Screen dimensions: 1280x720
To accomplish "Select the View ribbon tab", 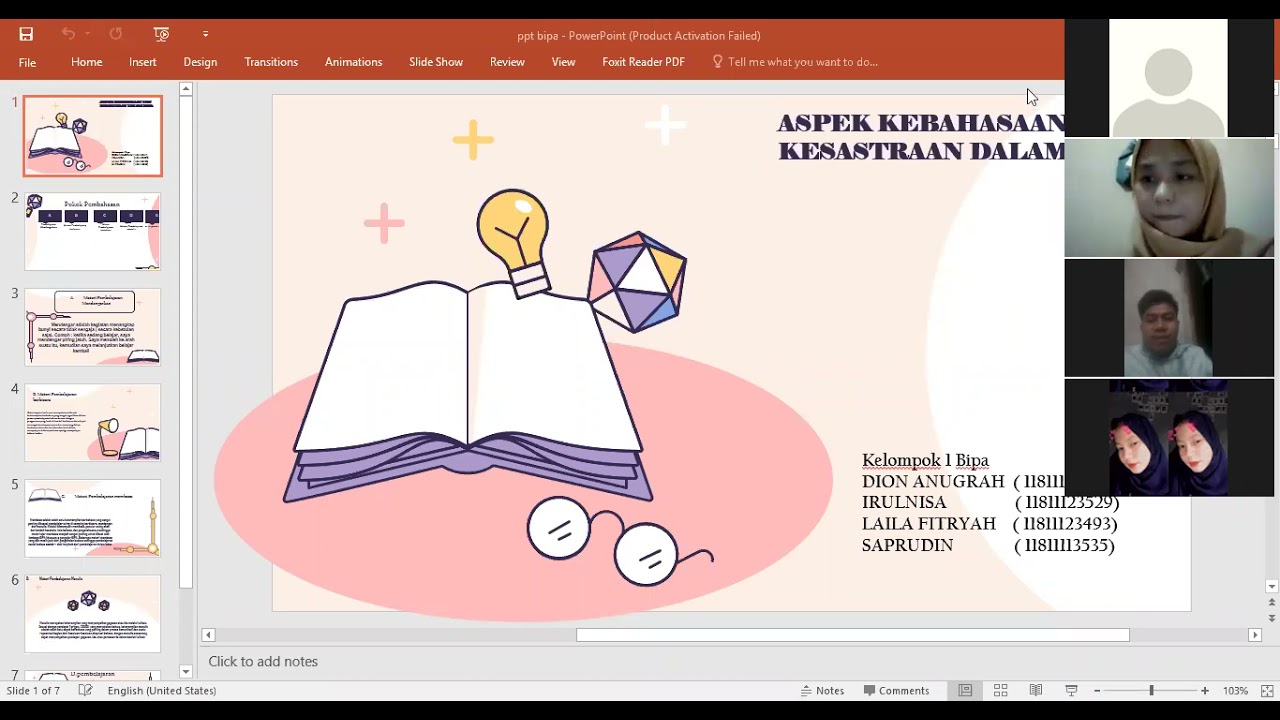I will click(x=563, y=62).
